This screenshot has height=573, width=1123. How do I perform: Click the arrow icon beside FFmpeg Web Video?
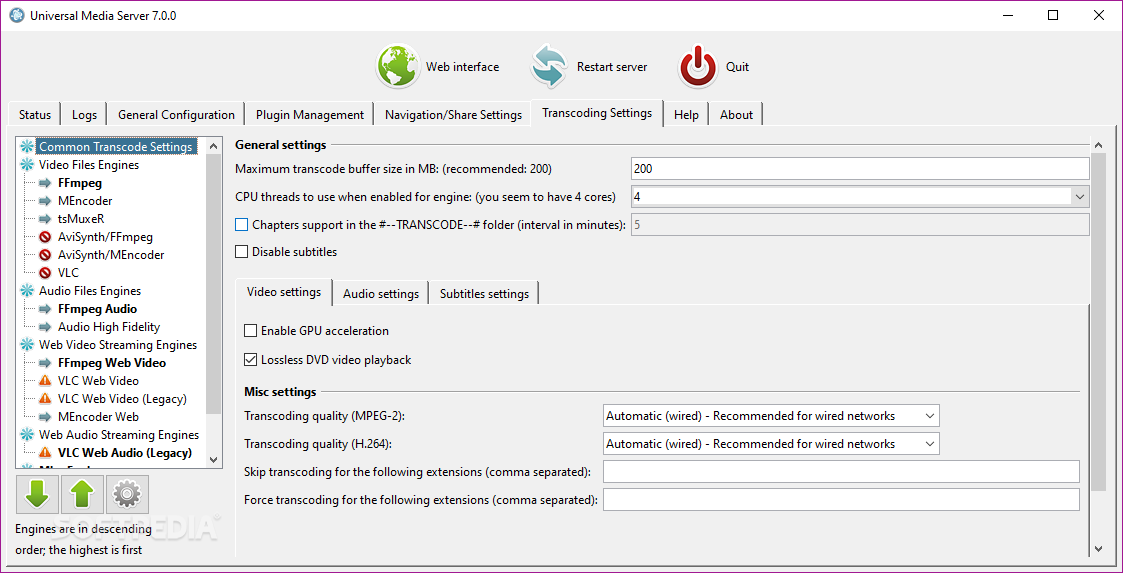[46, 362]
